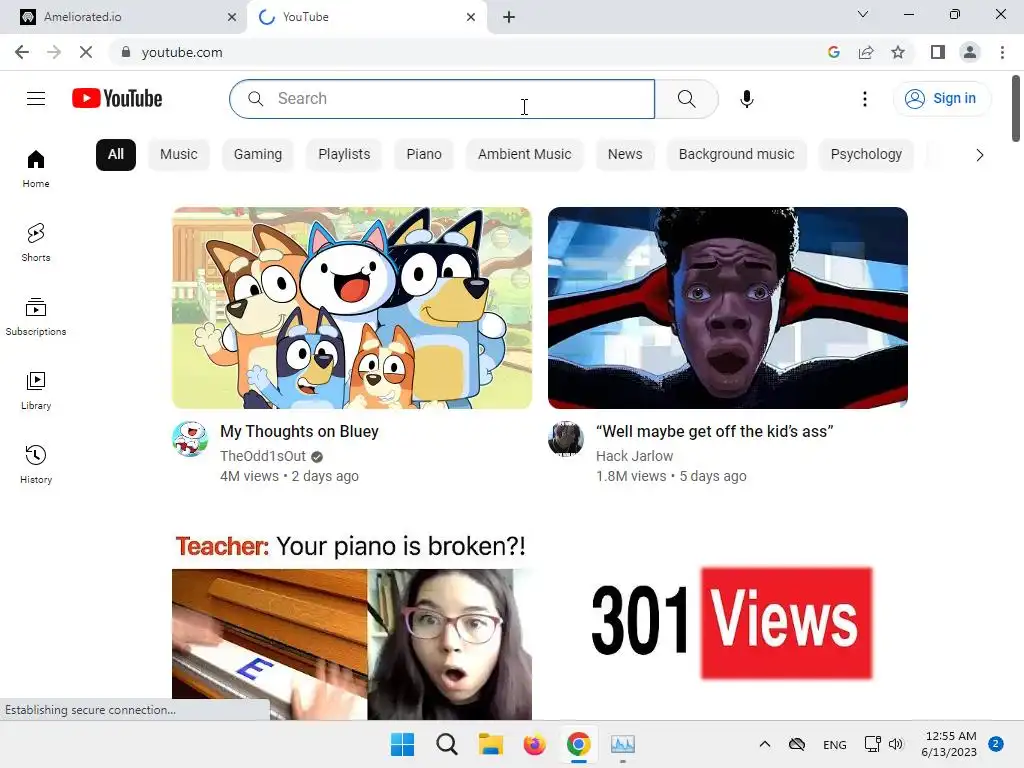Click inside the YouTube Search field
The height and width of the screenshot is (768, 1024).
[442, 99]
